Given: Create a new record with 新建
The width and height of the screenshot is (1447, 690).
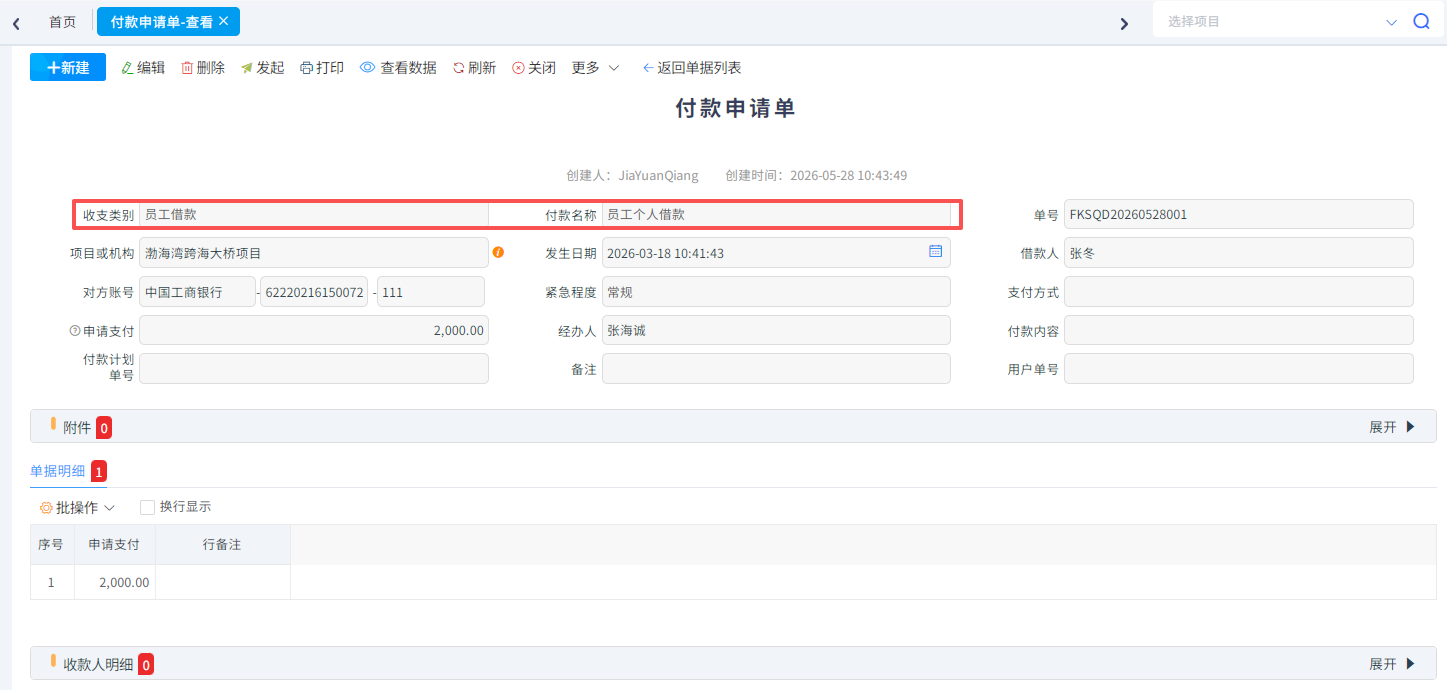Looking at the screenshot, I should click(x=68, y=67).
